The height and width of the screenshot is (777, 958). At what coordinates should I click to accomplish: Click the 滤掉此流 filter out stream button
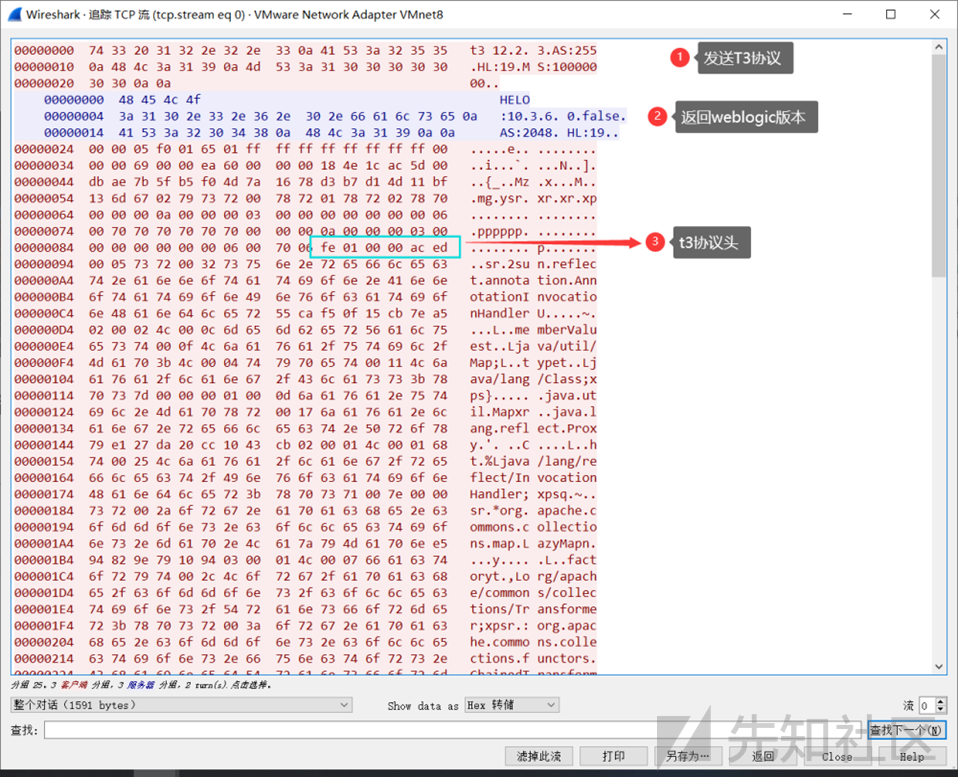point(538,756)
